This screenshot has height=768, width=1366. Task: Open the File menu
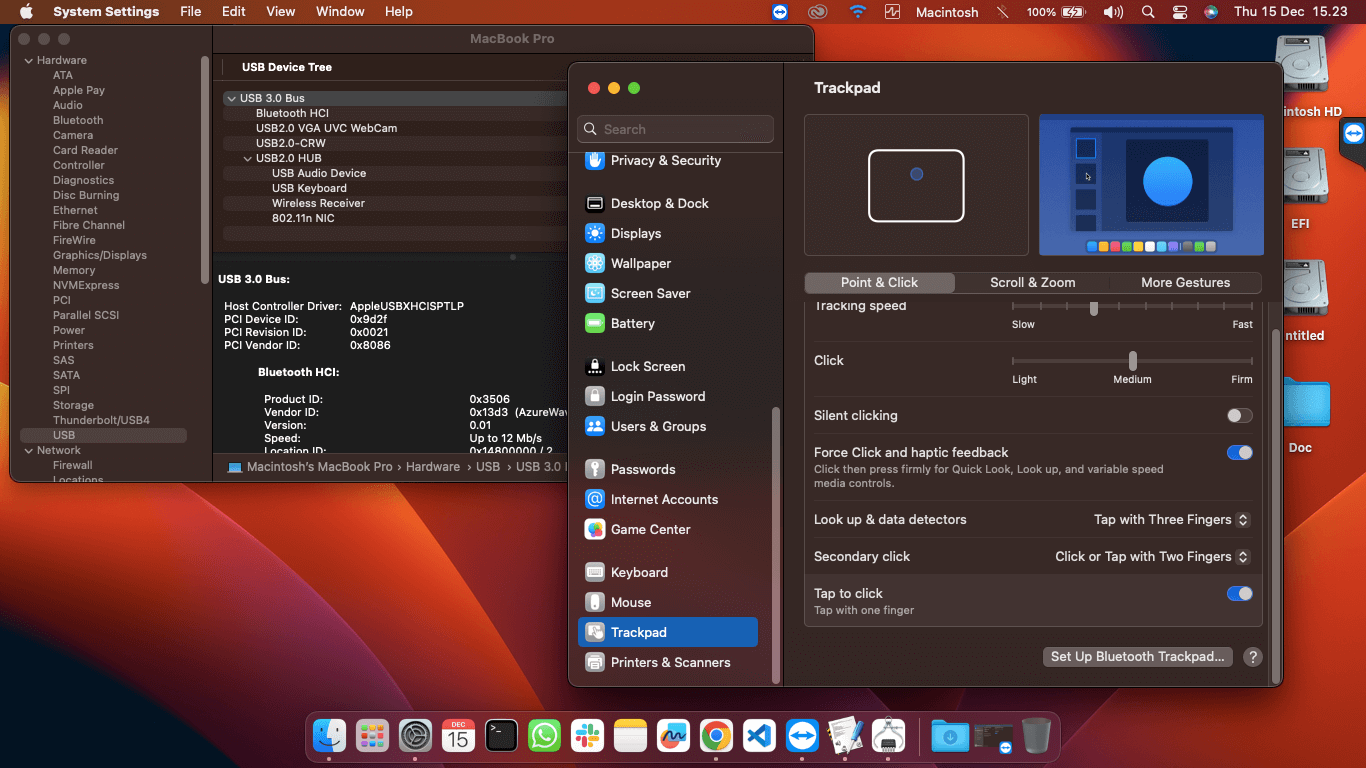(x=190, y=12)
